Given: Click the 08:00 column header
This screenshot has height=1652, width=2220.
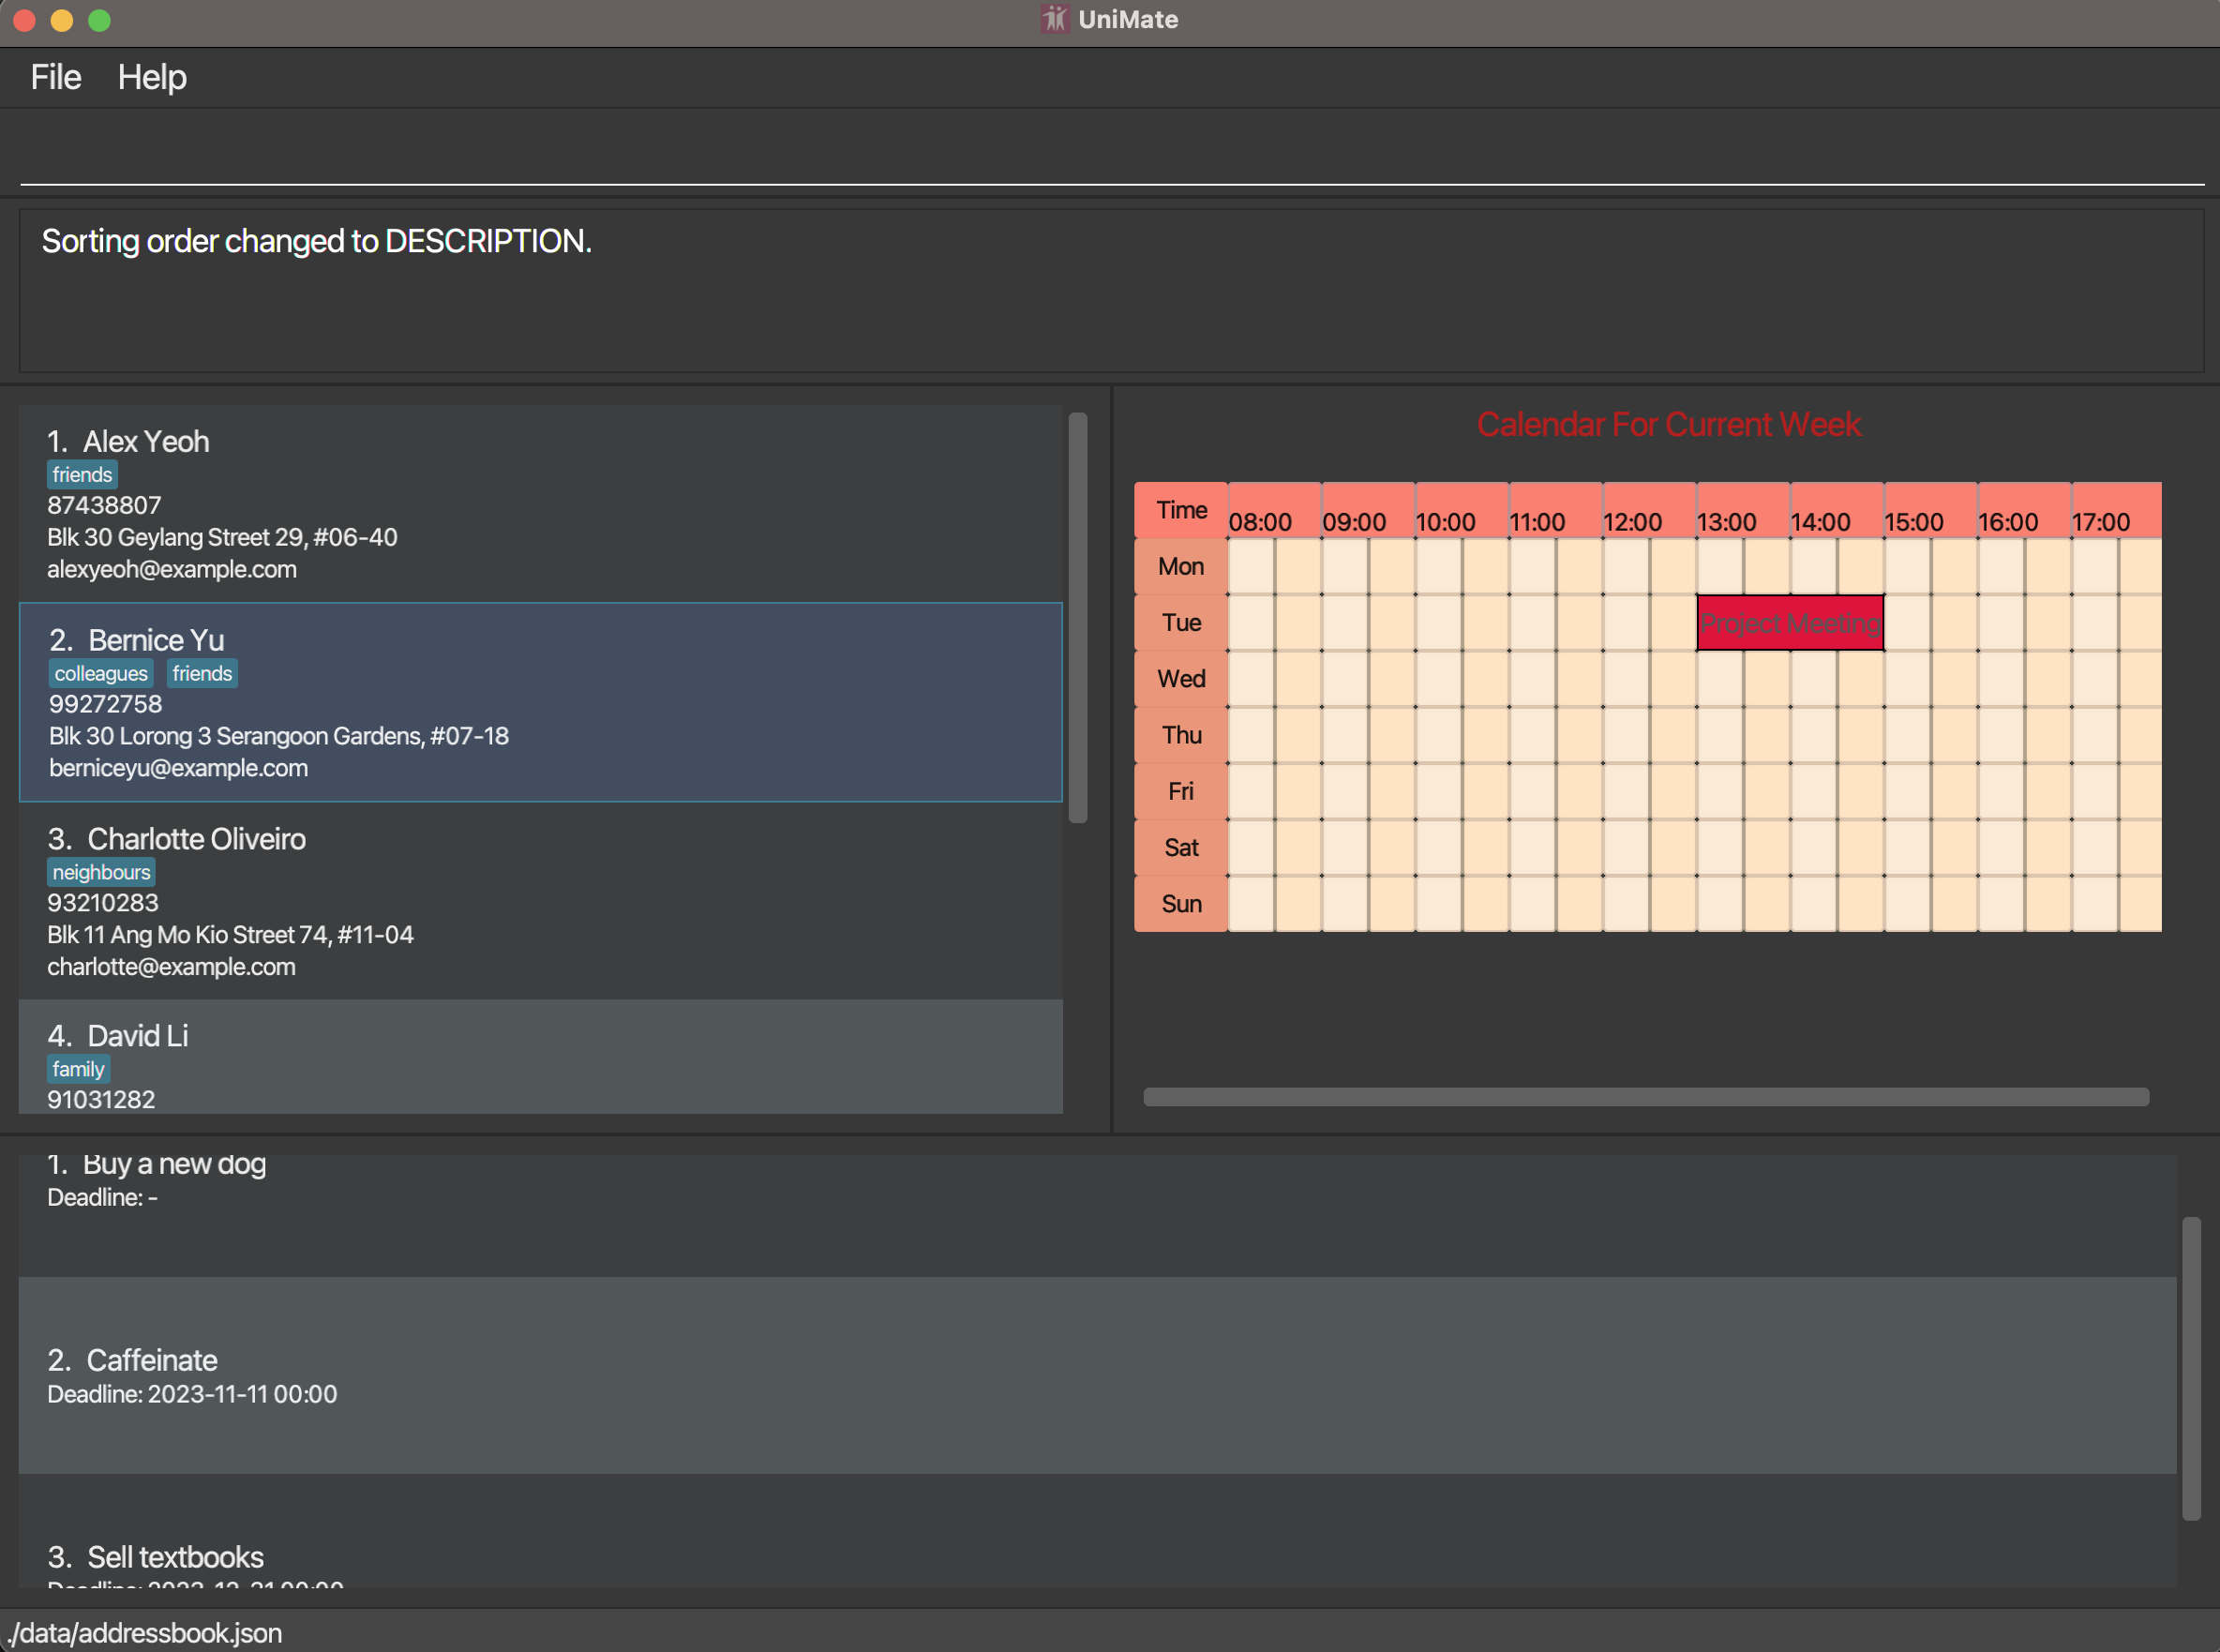Looking at the screenshot, I should 1274,510.
